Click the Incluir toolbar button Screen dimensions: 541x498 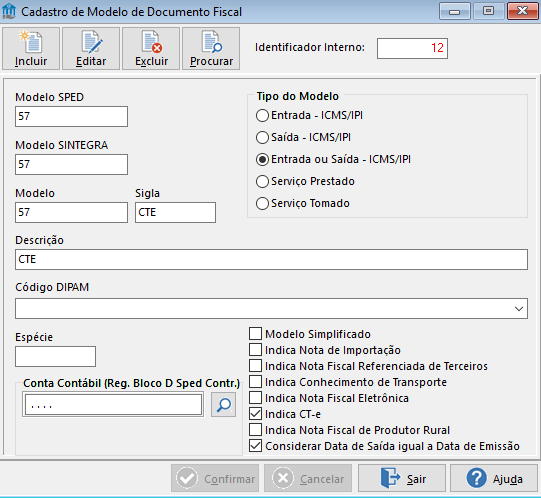pyautogui.click(x=31, y=49)
